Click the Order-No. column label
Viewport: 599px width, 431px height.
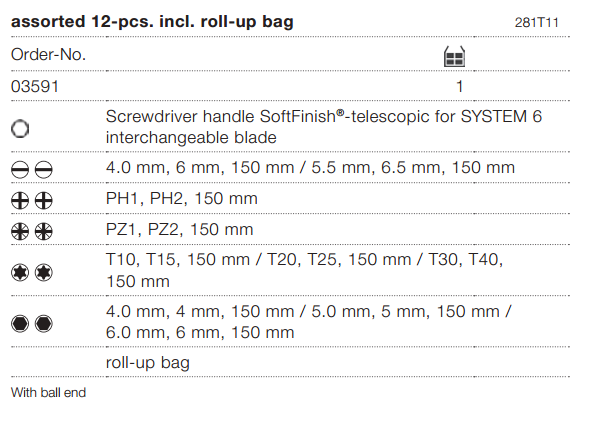click(x=49, y=55)
